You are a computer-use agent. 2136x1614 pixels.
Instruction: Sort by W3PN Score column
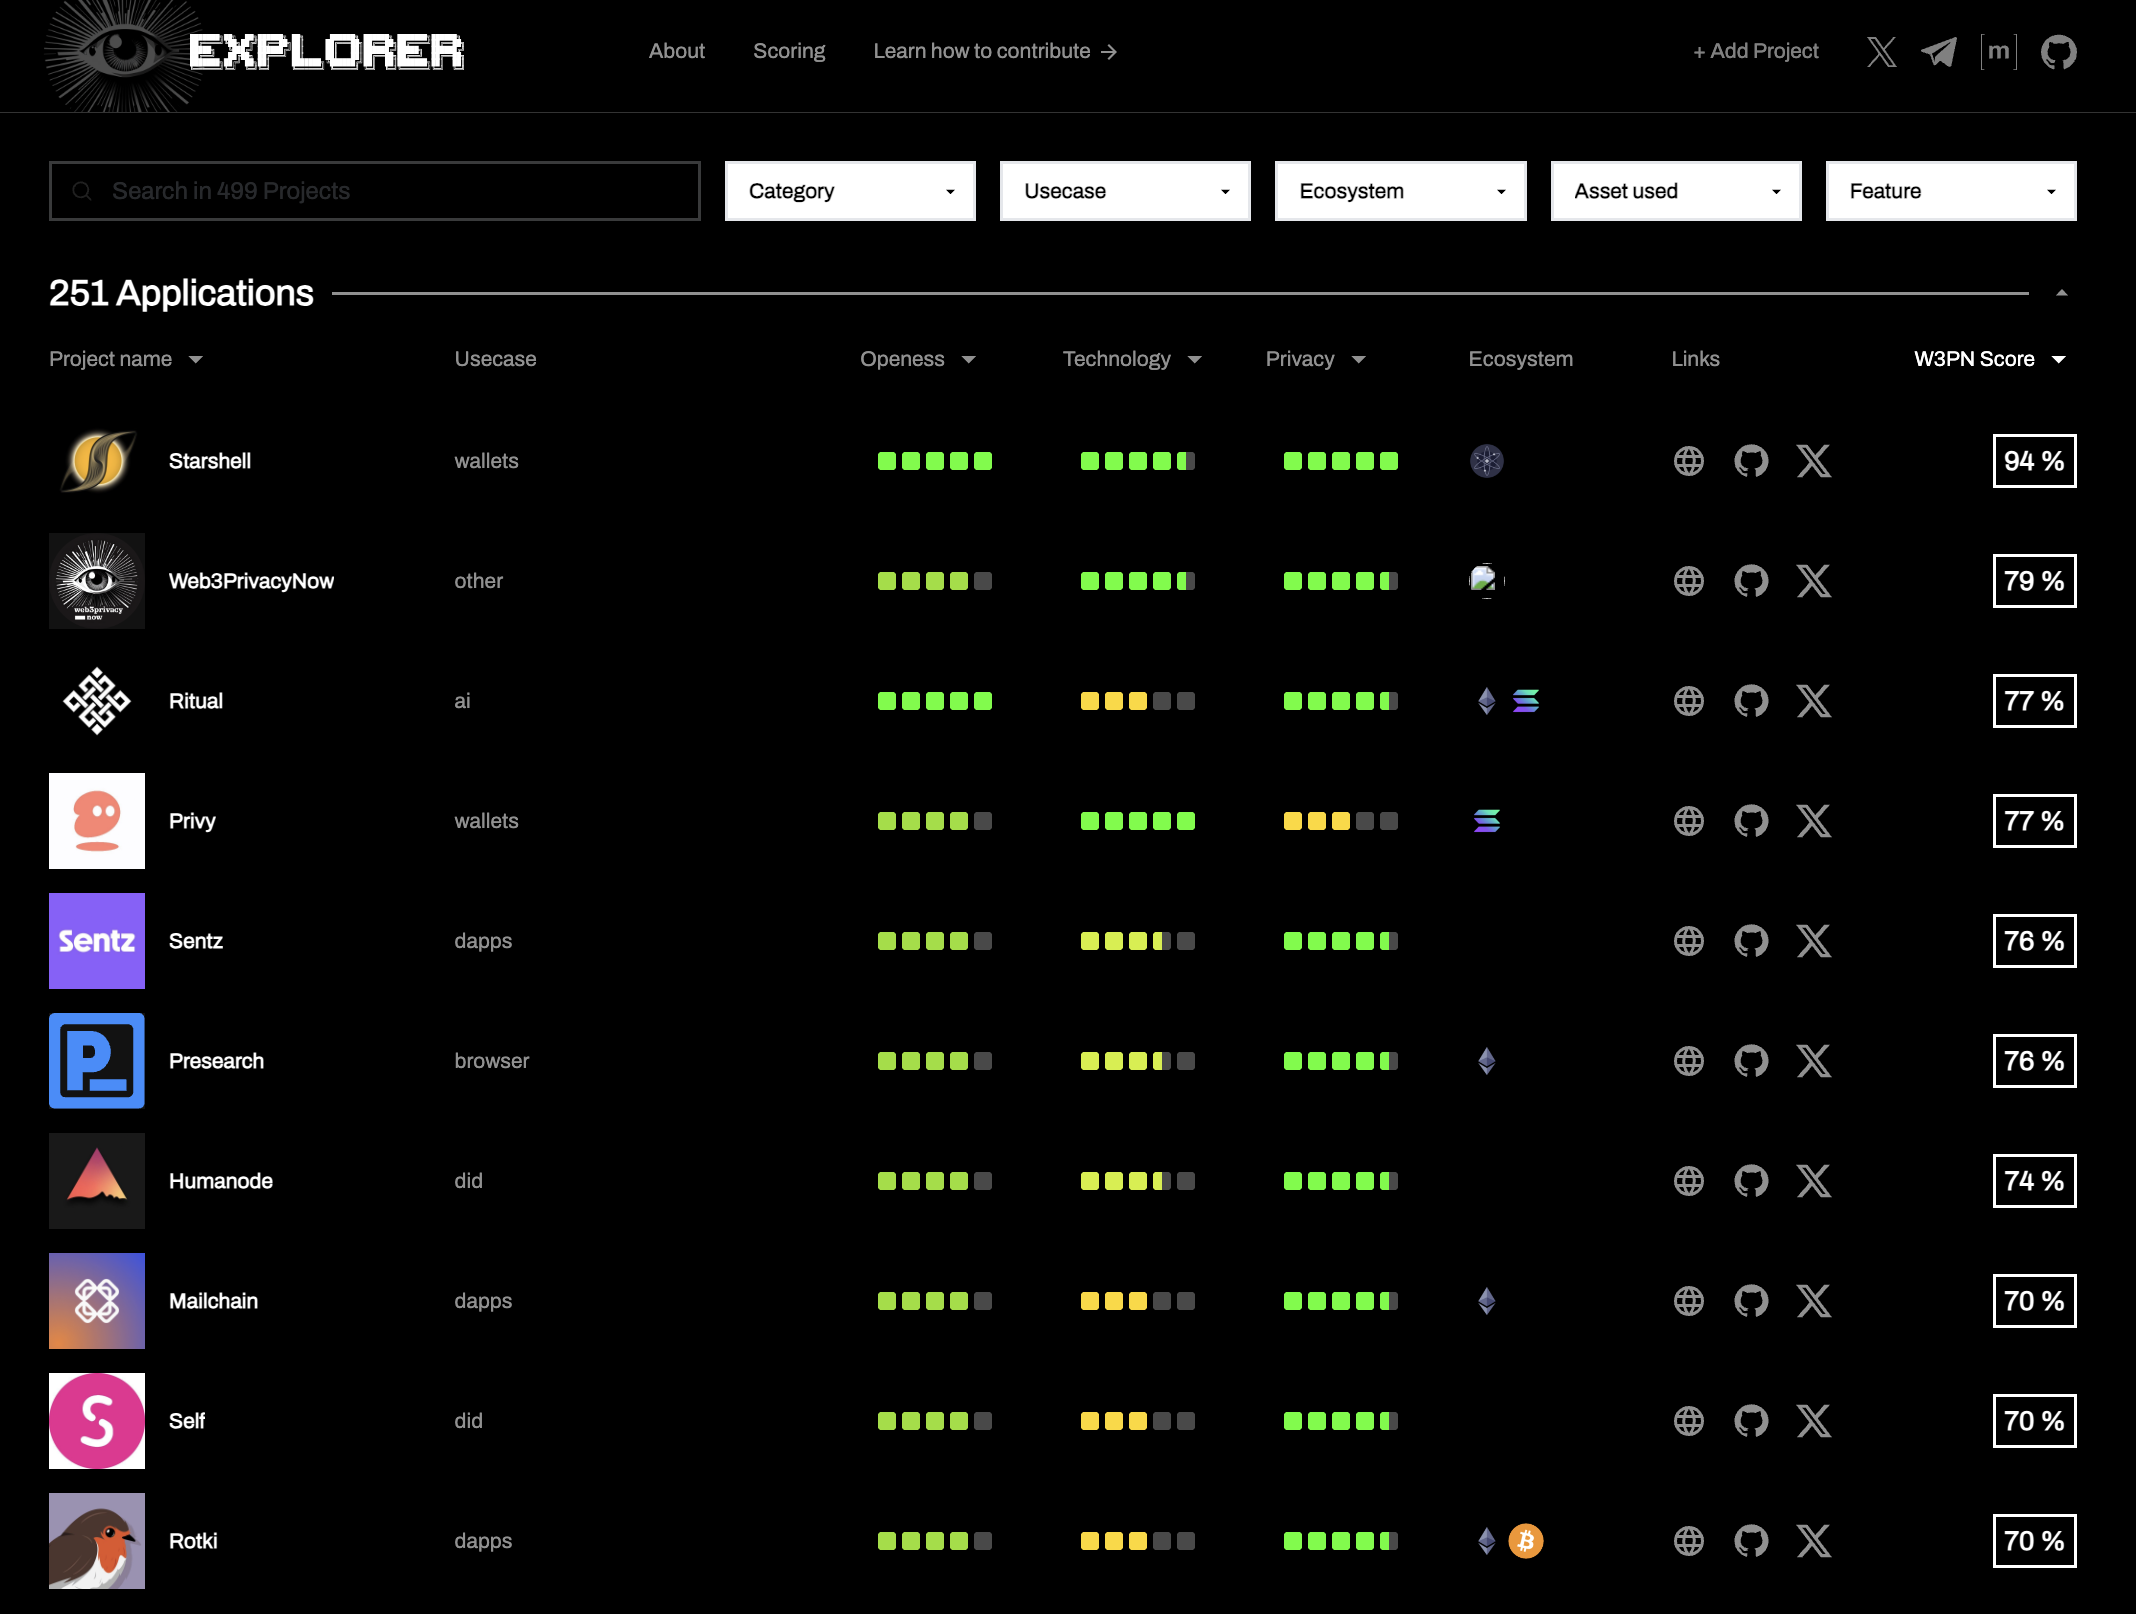pos(1990,359)
